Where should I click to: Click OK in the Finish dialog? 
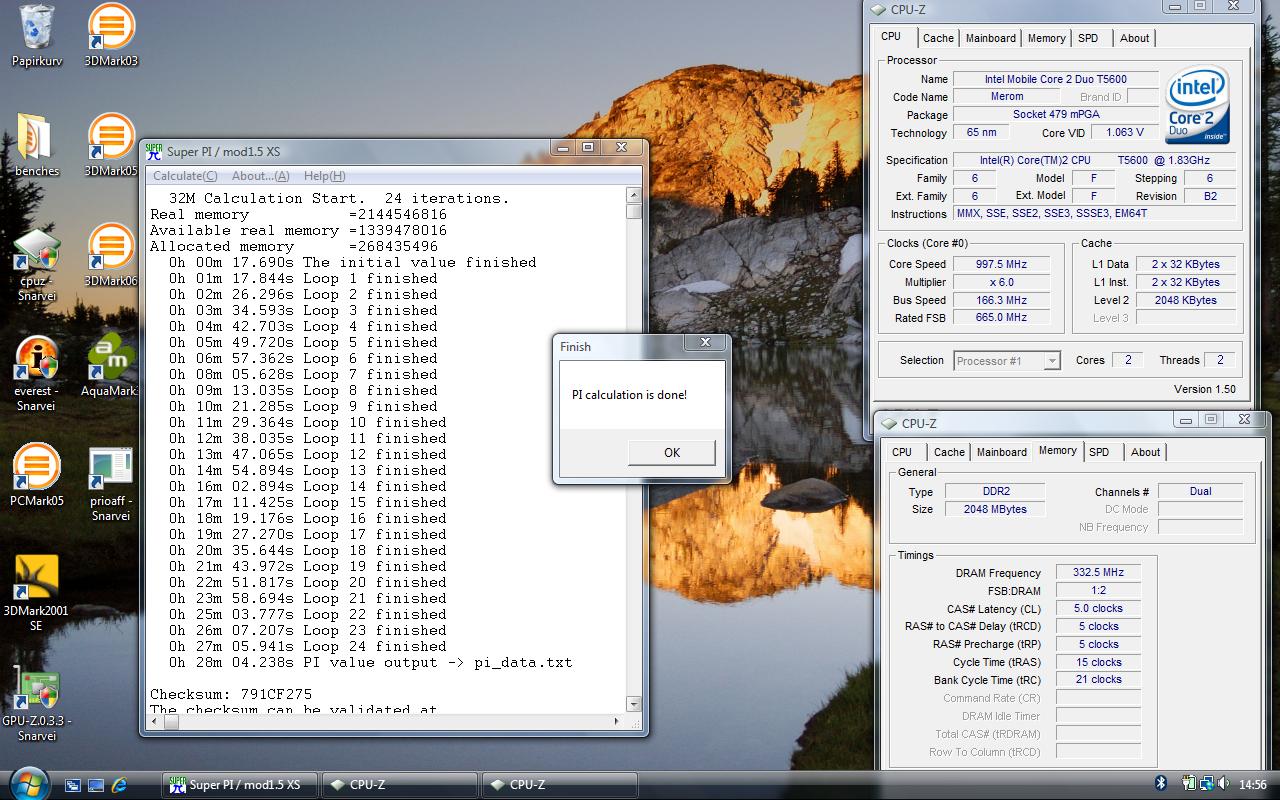(672, 452)
